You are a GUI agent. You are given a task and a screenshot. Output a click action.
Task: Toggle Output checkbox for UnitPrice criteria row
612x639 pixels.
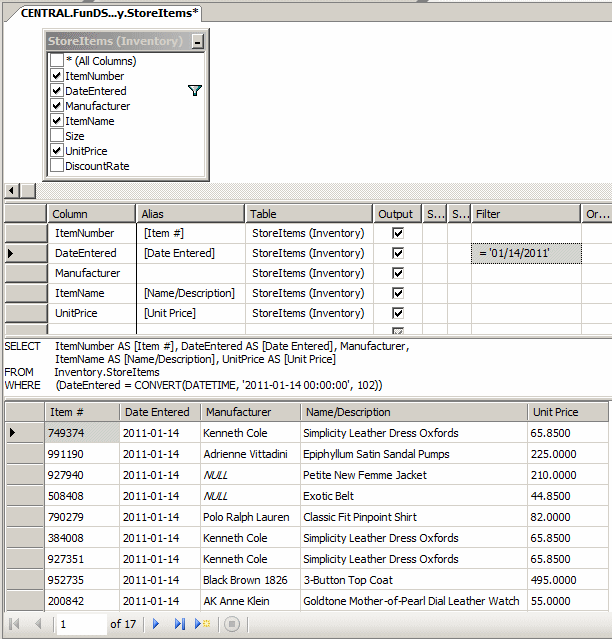tap(398, 313)
